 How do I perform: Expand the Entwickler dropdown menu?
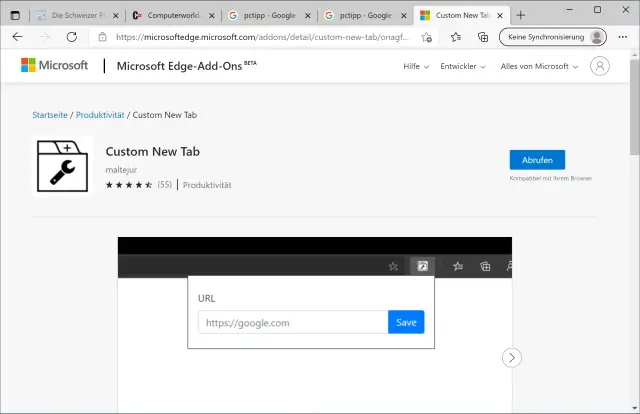pos(463,67)
